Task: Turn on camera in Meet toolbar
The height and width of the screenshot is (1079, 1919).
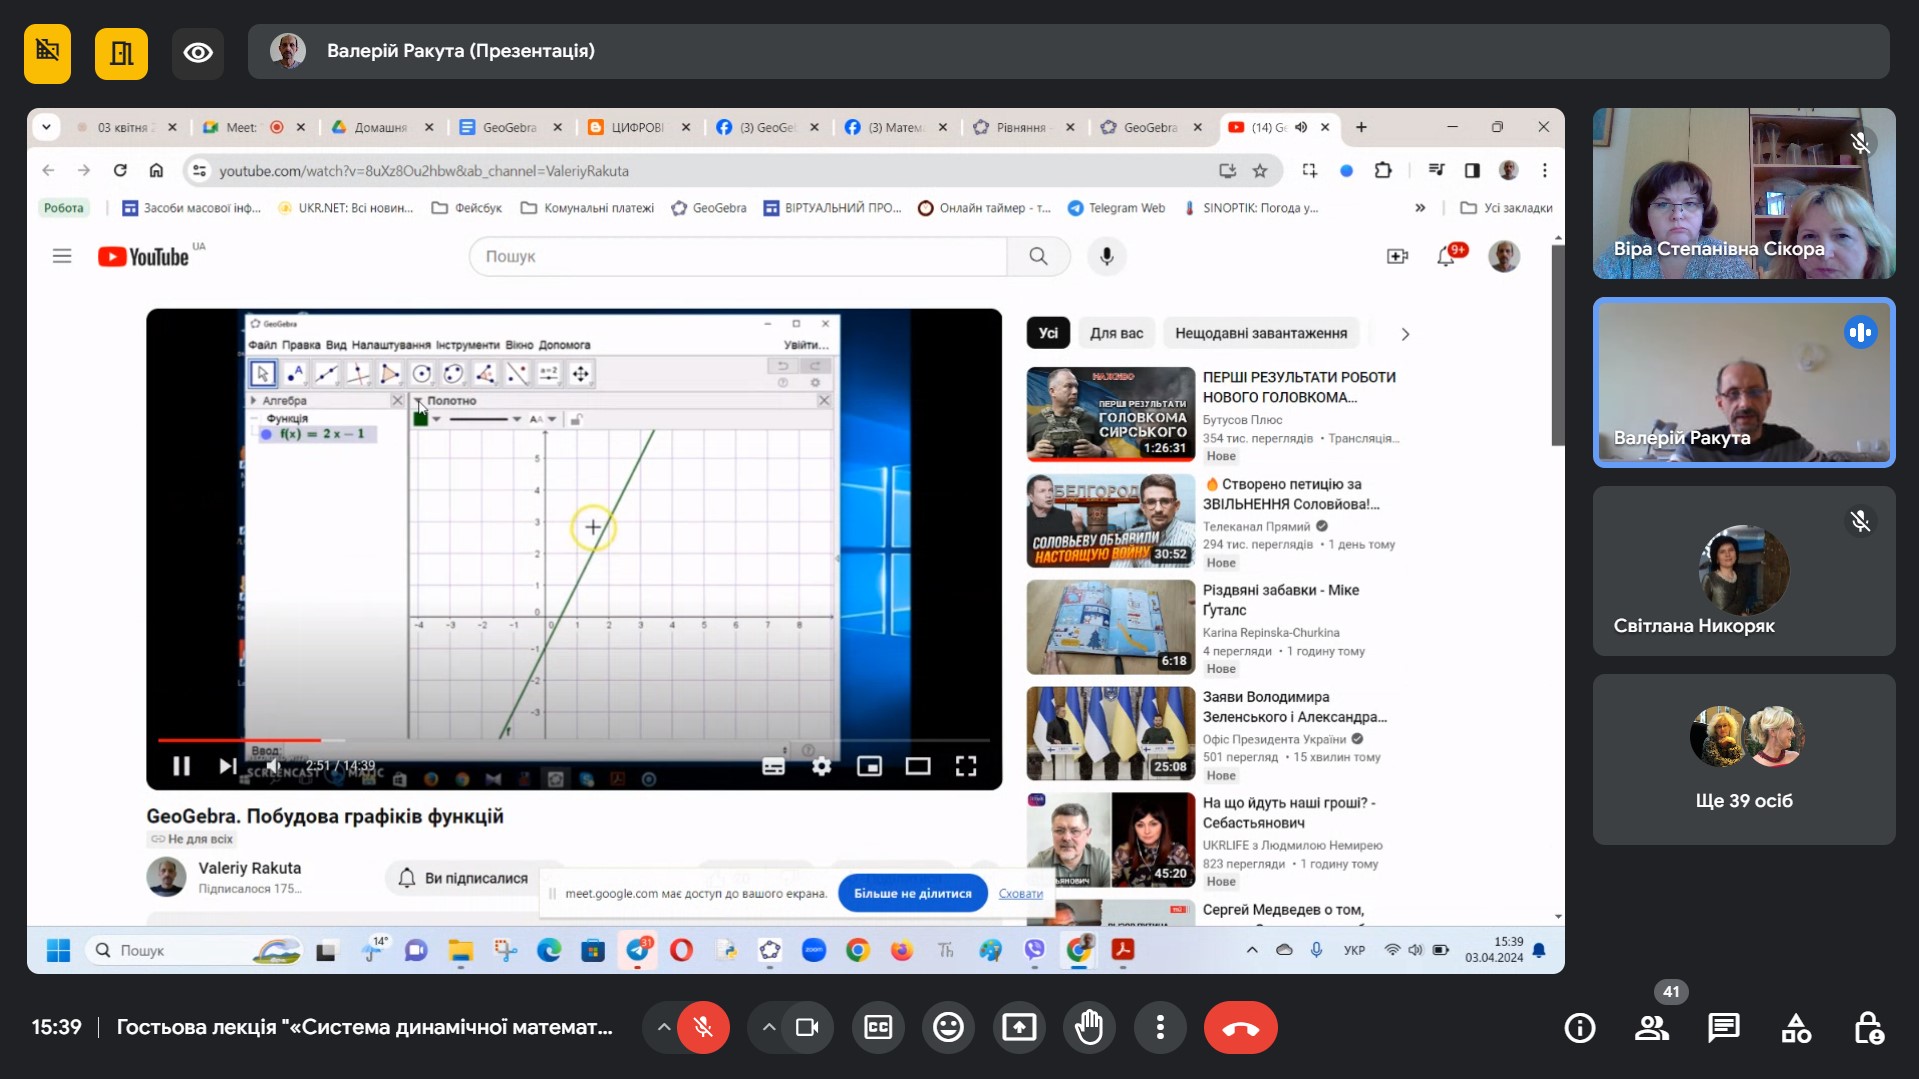Action: point(806,1027)
